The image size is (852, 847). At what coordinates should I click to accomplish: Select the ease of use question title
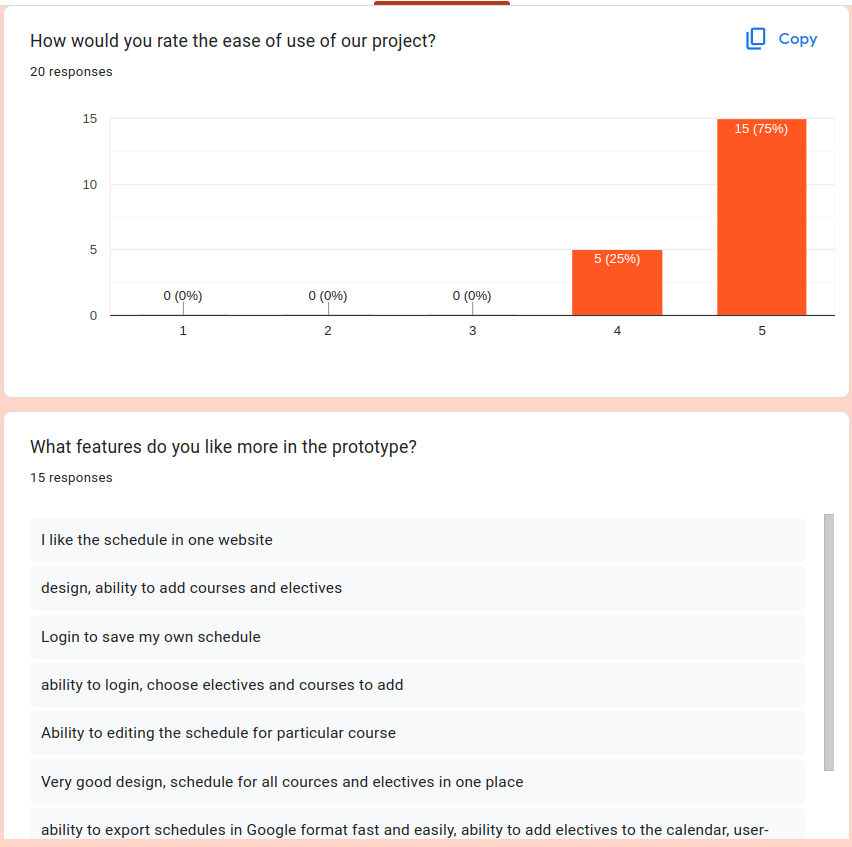pos(232,41)
